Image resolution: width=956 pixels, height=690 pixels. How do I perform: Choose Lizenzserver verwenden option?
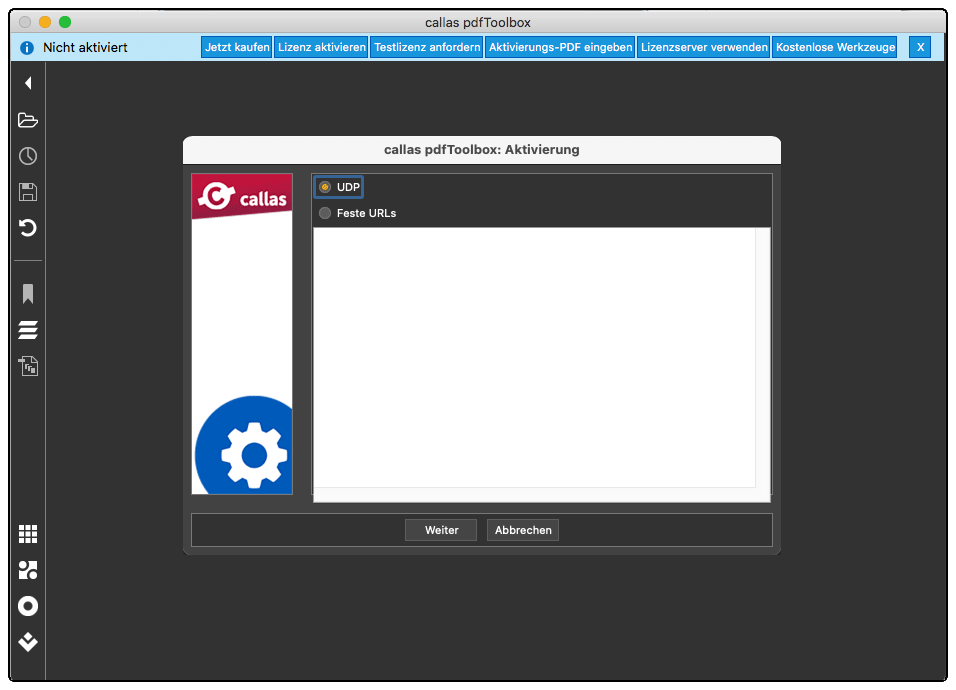point(704,47)
